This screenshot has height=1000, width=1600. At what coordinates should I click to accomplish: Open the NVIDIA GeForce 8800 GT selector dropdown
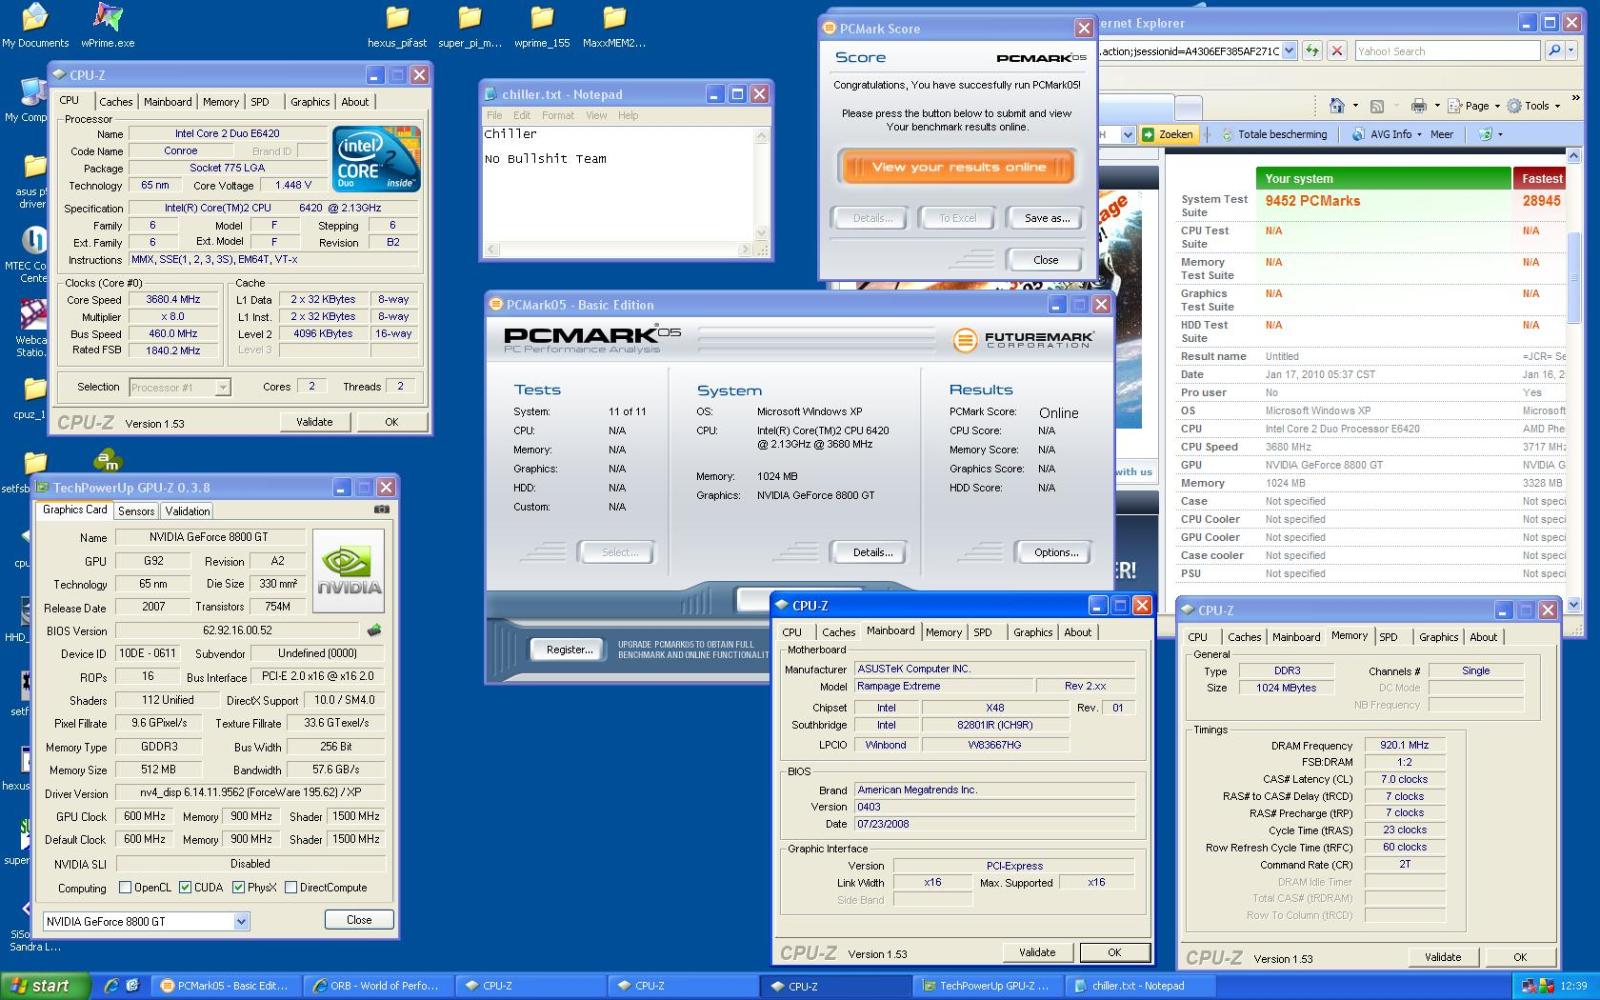coord(241,921)
